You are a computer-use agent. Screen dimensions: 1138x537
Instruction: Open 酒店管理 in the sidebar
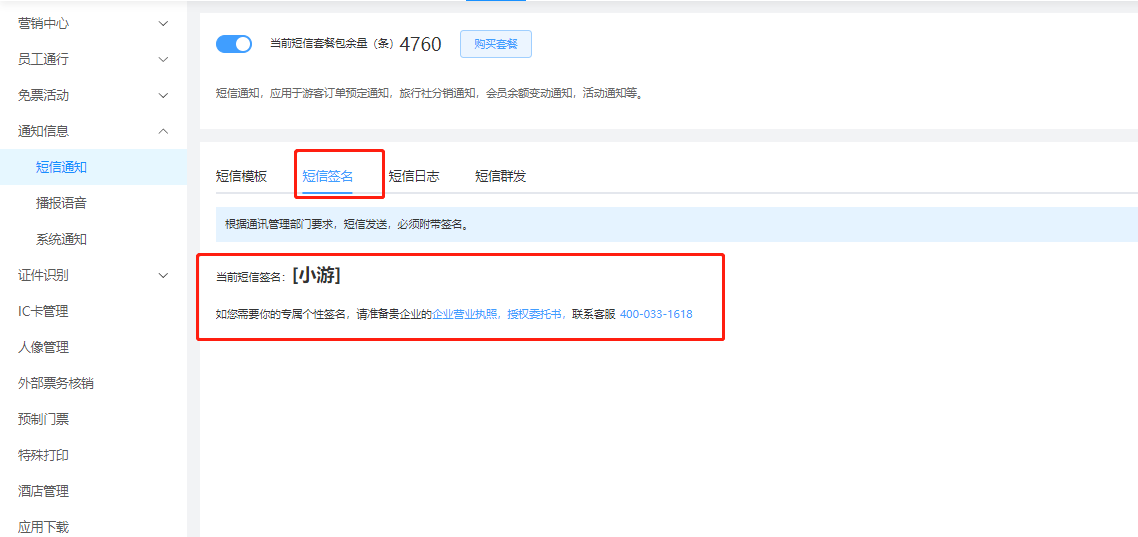point(43,491)
